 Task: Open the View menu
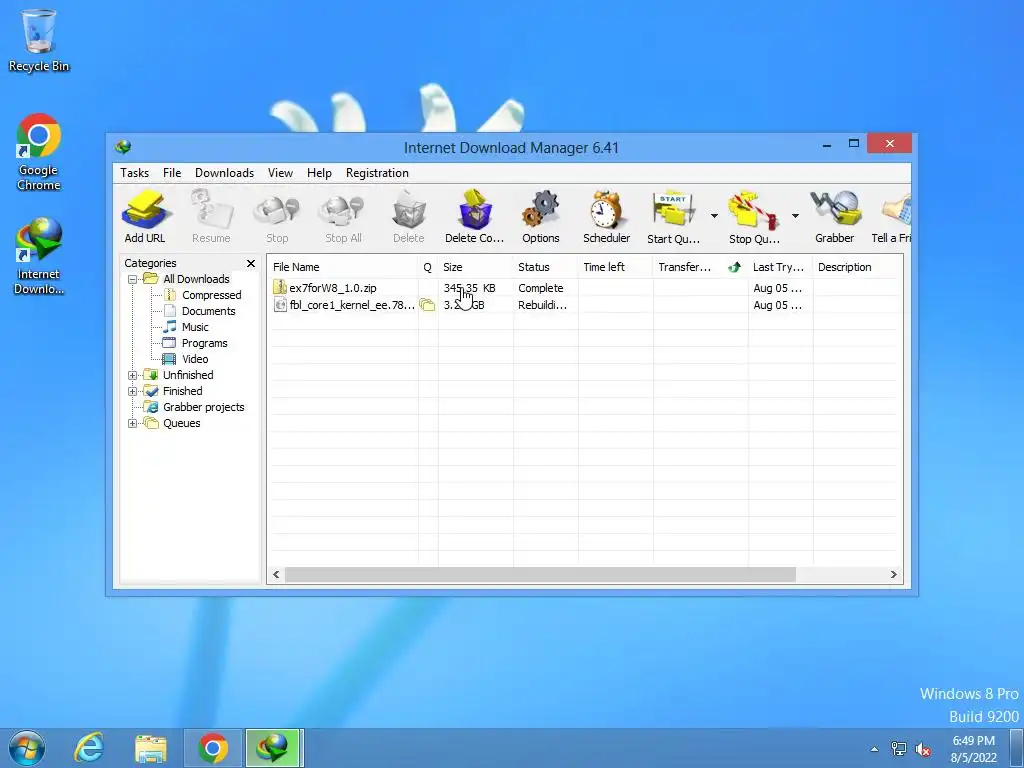pyautogui.click(x=280, y=173)
